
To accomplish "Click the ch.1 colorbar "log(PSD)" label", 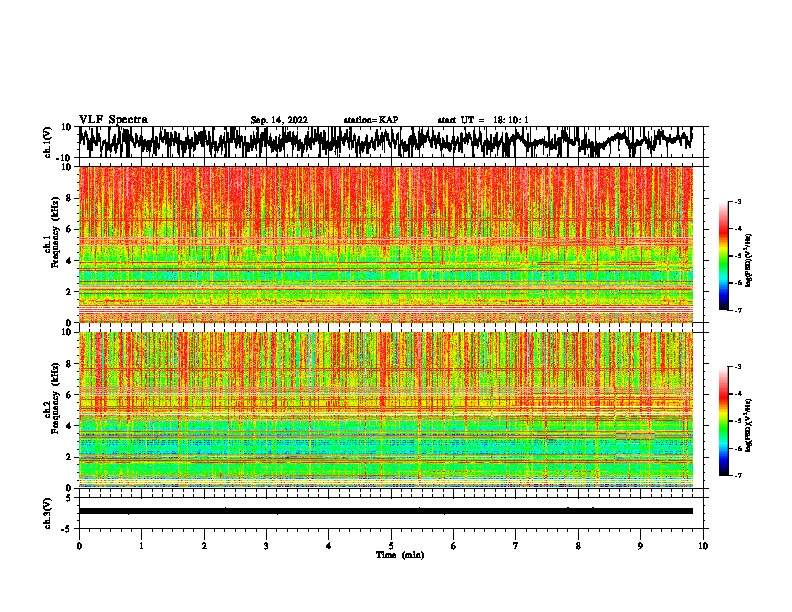I will [x=748, y=261].
